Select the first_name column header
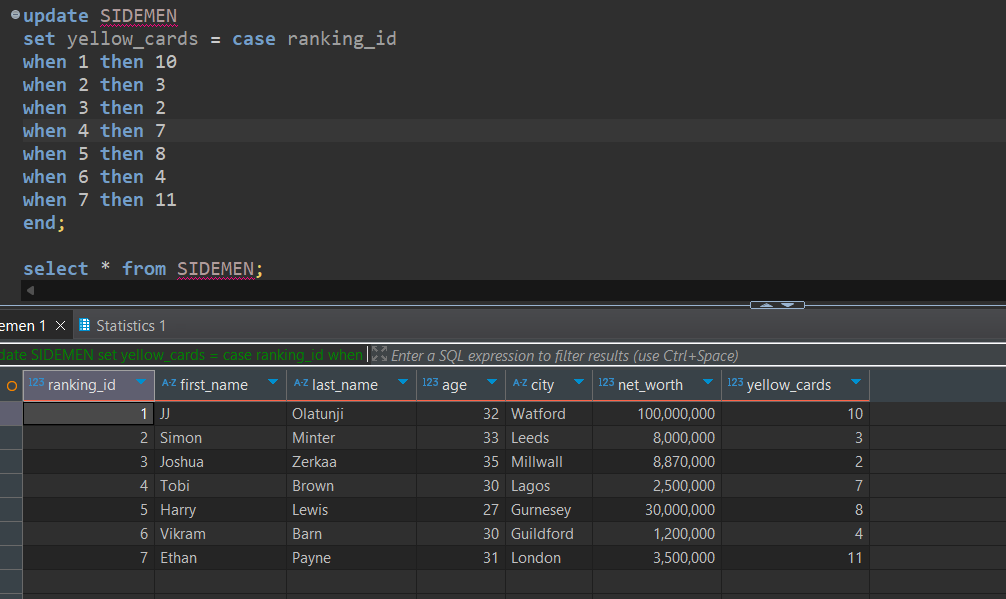The image size is (1006, 599). (x=221, y=385)
